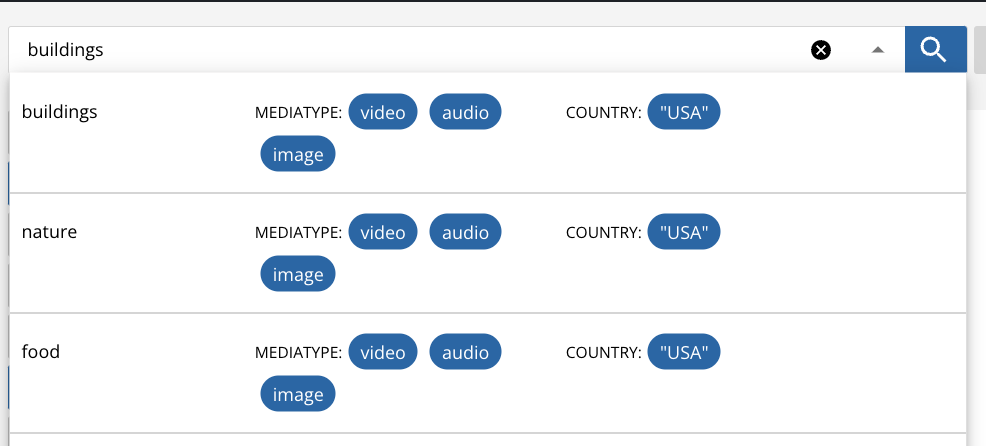
Task: Click the magnifying glass search button
Action: point(934,50)
